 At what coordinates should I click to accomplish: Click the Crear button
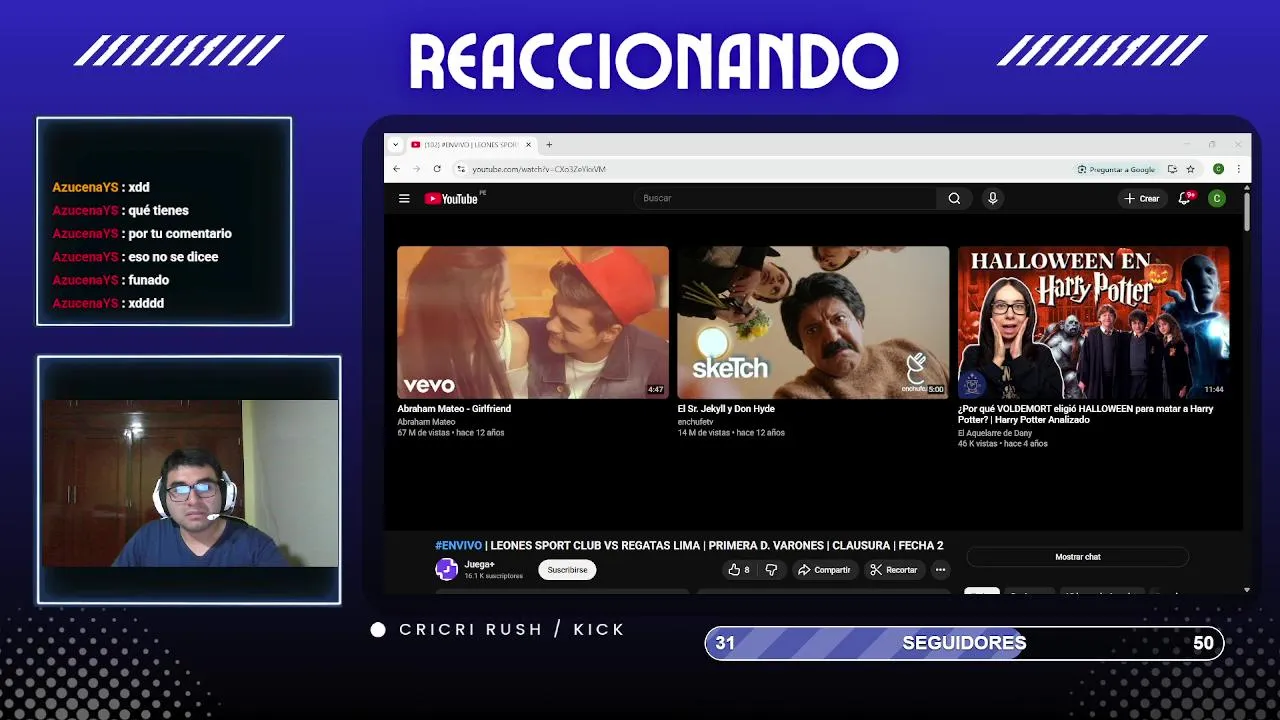1141,198
